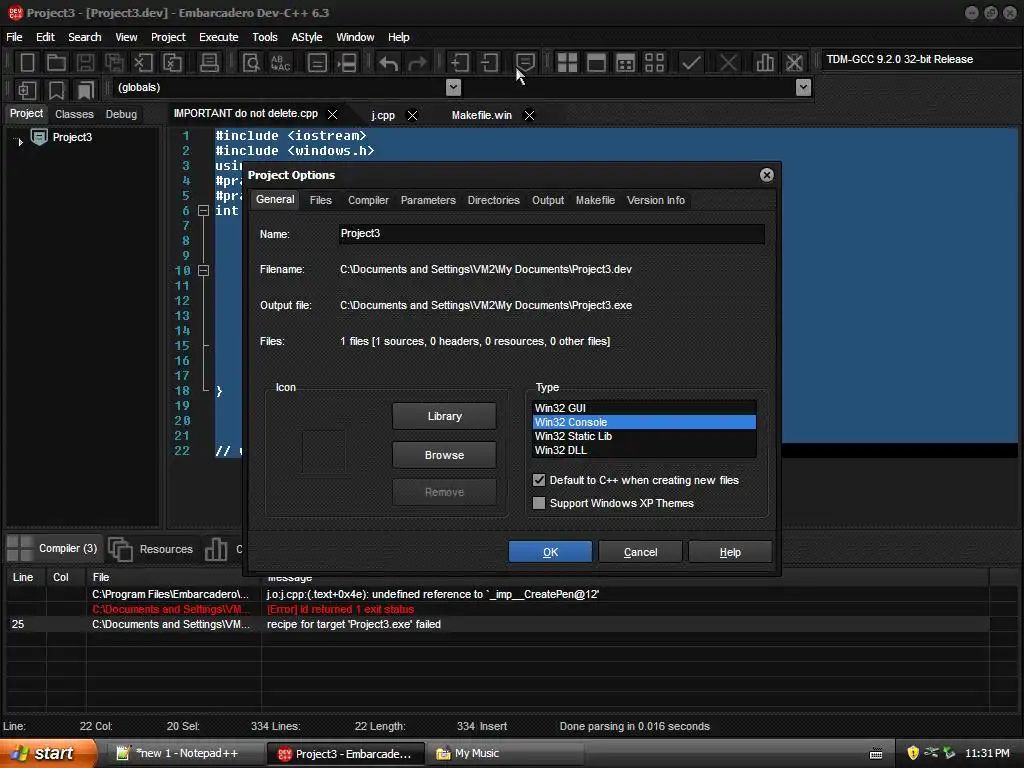Open the (globals) scope dropdown
The image size is (1024, 768).
[x=453, y=88]
